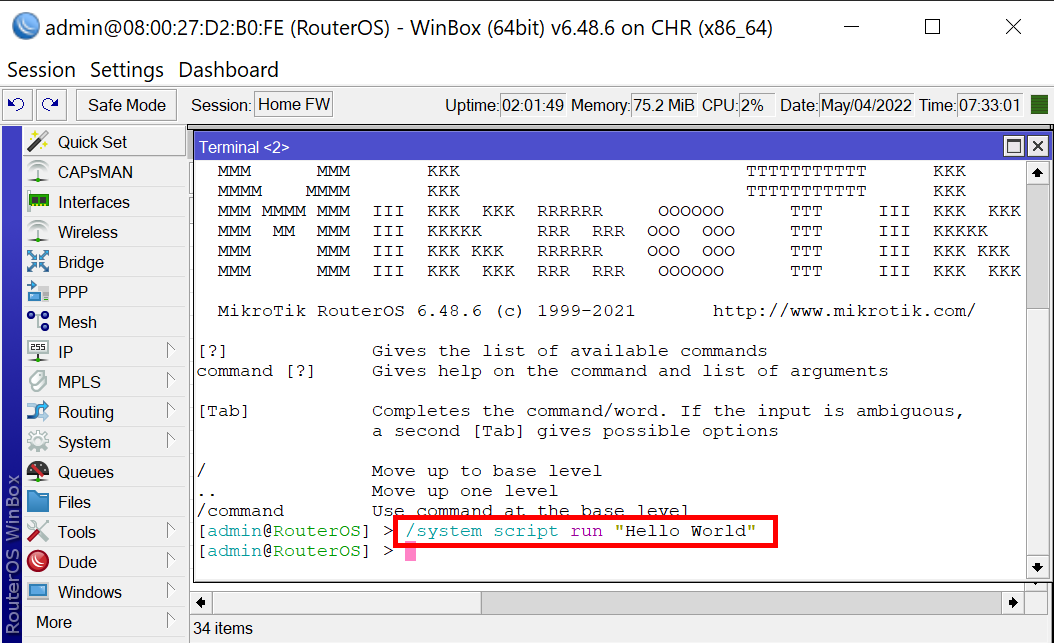Expand the IP submenu arrow
The height and width of the screenshot is (643, 1054).
click(171, 351)
